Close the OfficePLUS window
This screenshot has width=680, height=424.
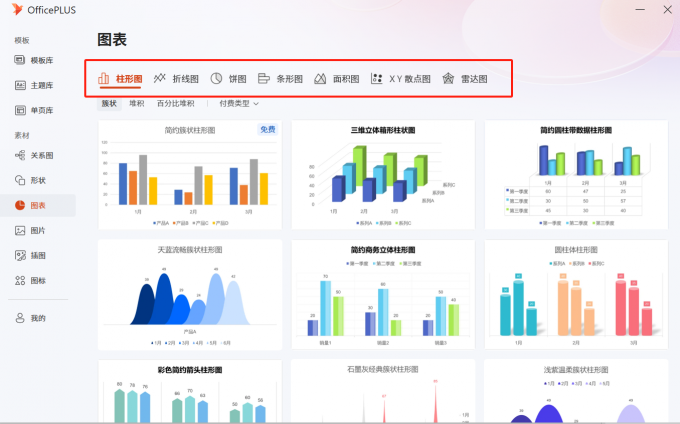(667, 10)
